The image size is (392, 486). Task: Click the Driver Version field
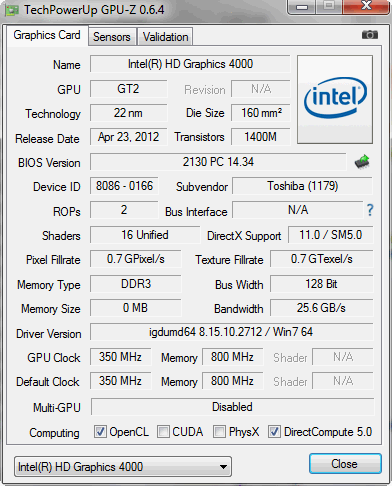click(231, 332)
